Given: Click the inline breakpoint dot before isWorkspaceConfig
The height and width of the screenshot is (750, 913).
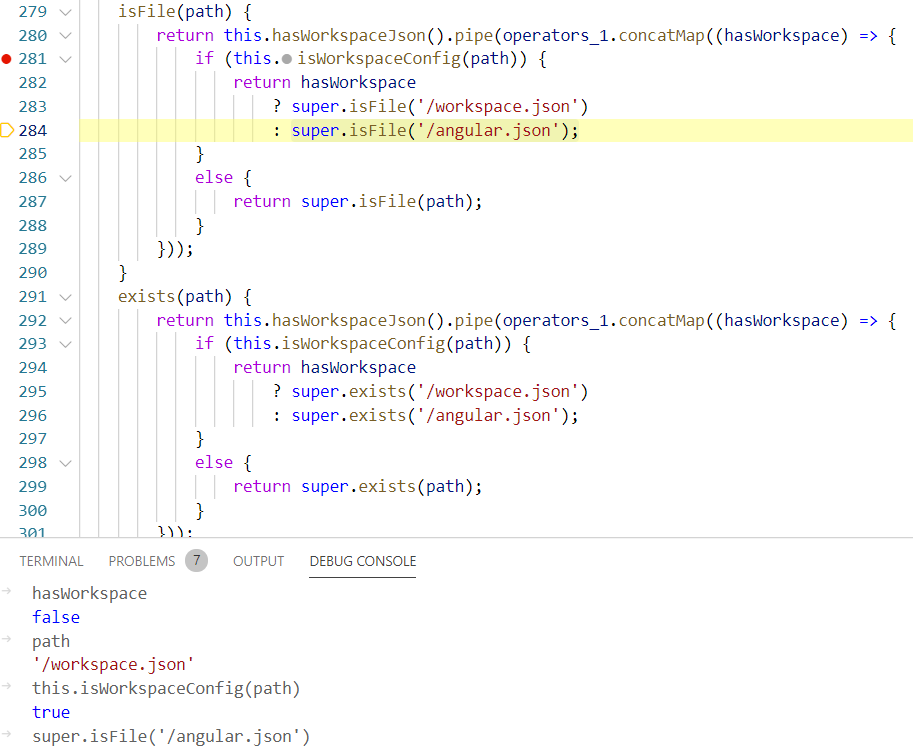Looking at the screenshot, I should pyautogui.click(x=286, y=59).
